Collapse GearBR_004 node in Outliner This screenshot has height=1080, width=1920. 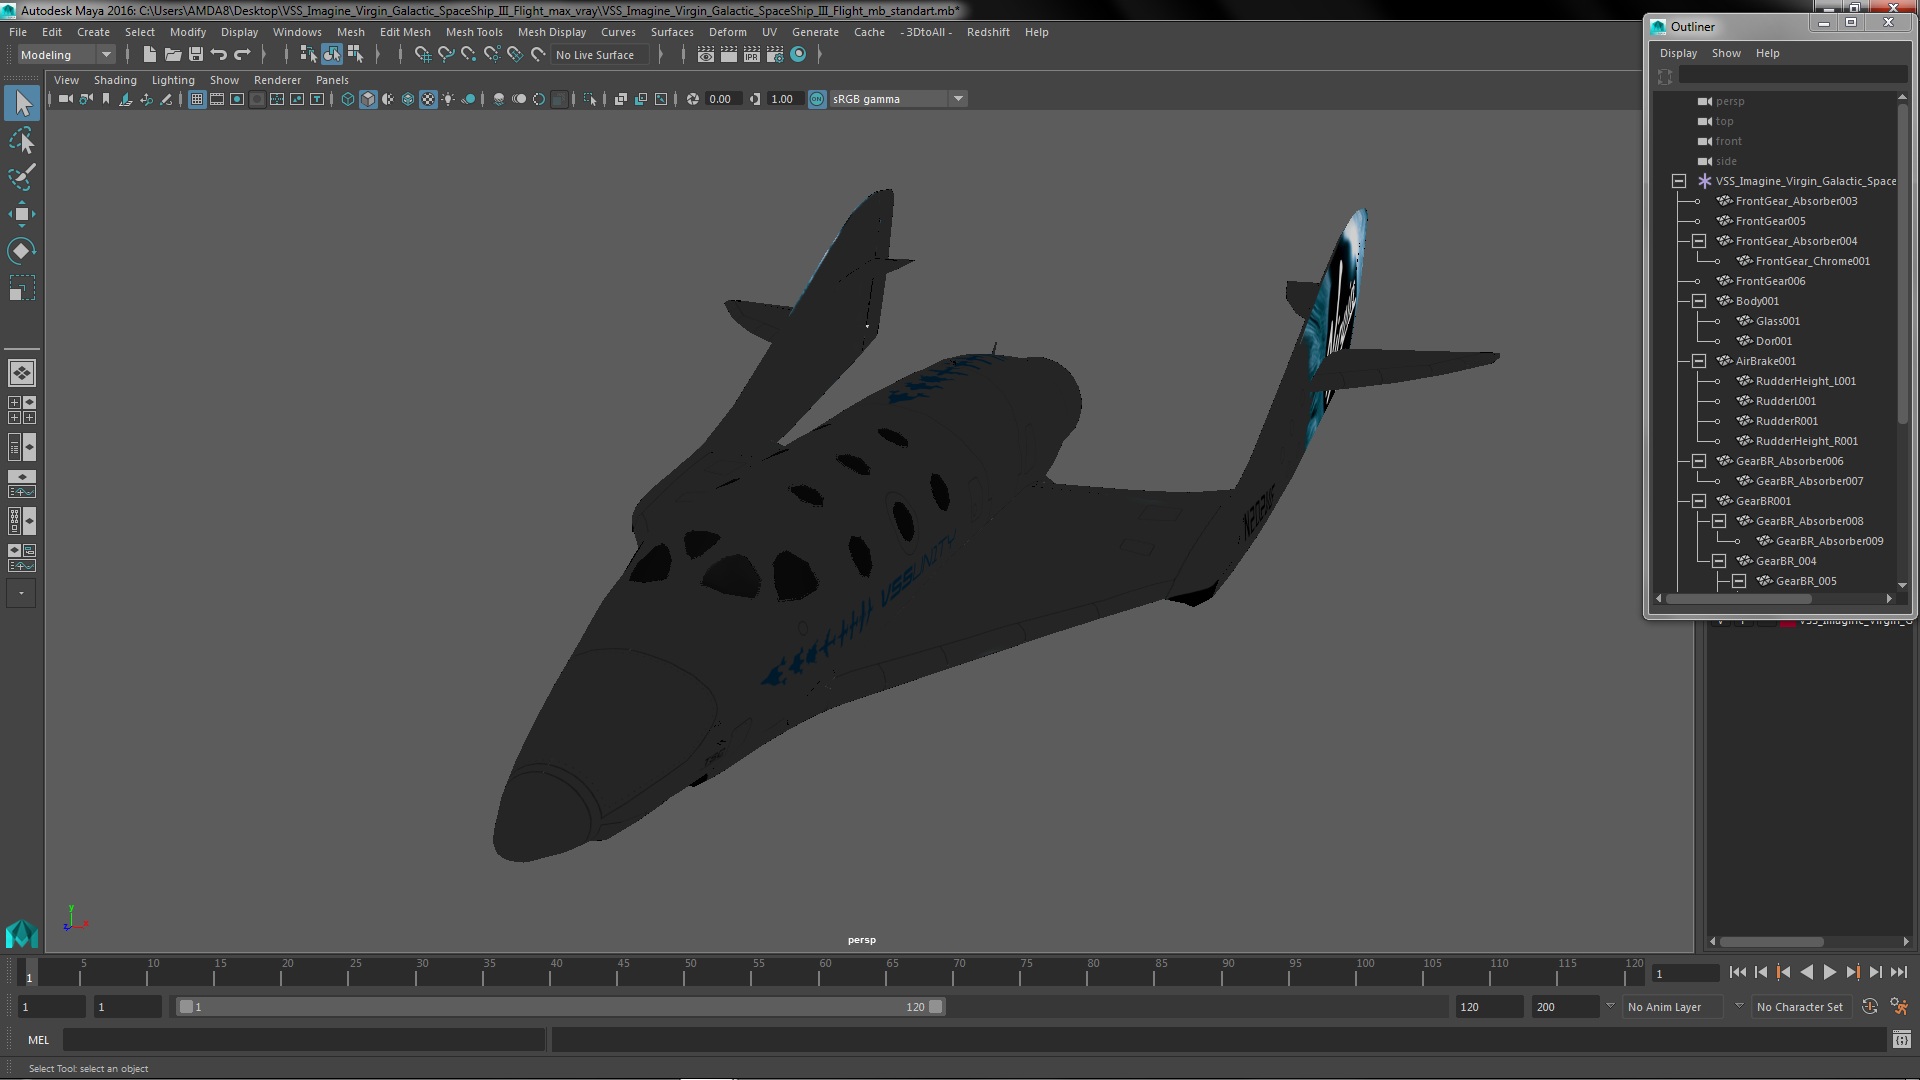pyautogui.click(x=1719, y=561)
